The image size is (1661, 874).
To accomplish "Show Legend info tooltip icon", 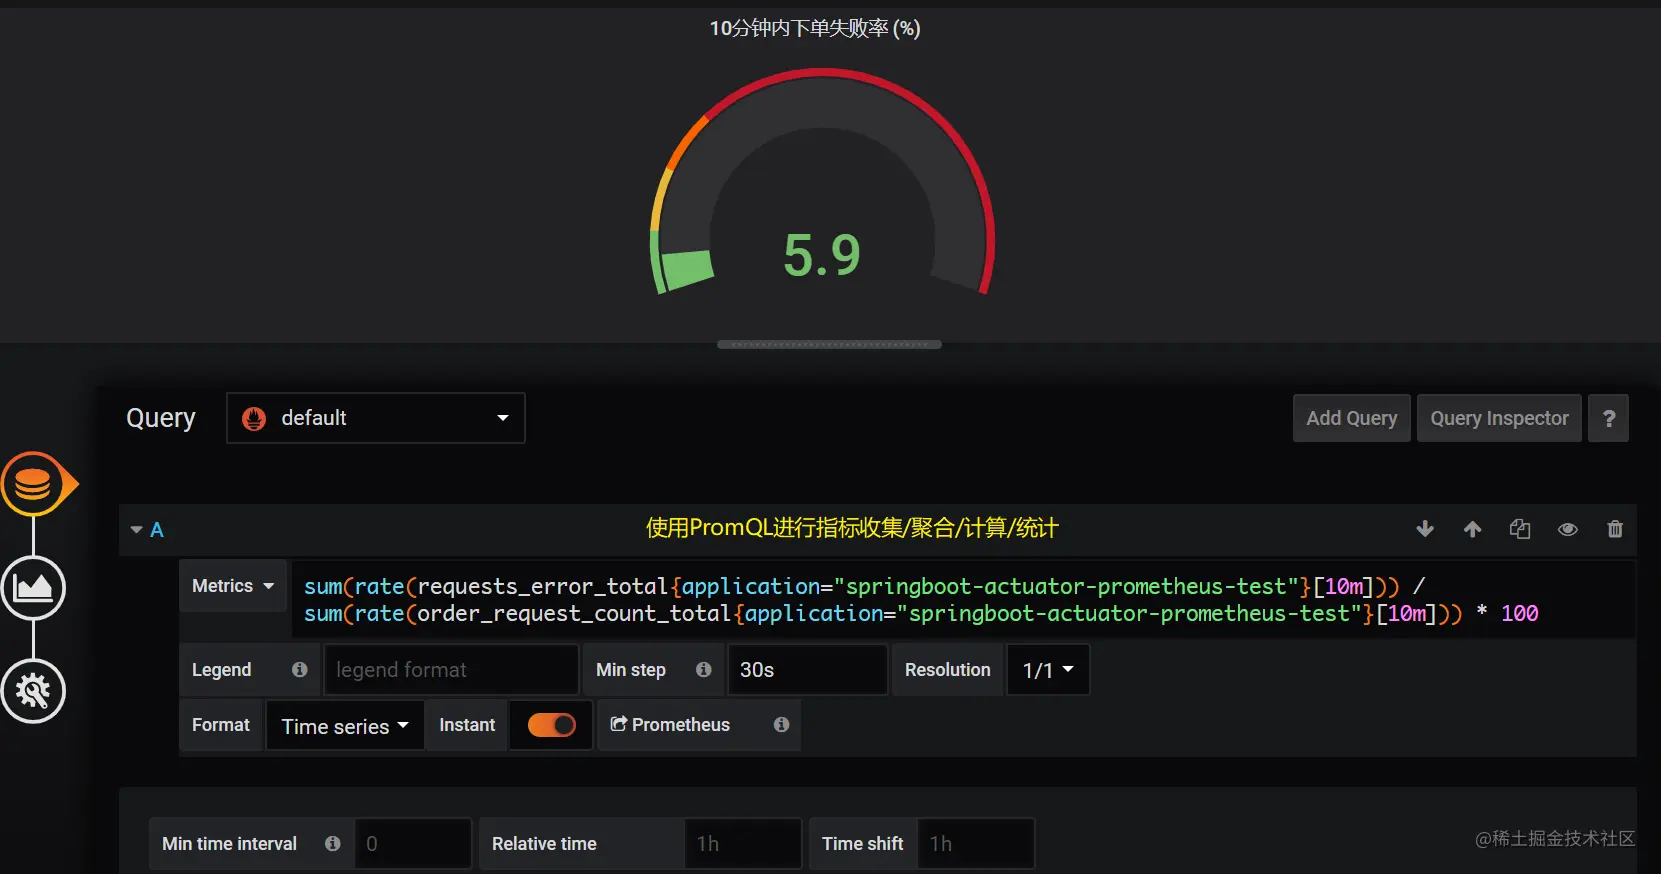I will coord(299,670).
